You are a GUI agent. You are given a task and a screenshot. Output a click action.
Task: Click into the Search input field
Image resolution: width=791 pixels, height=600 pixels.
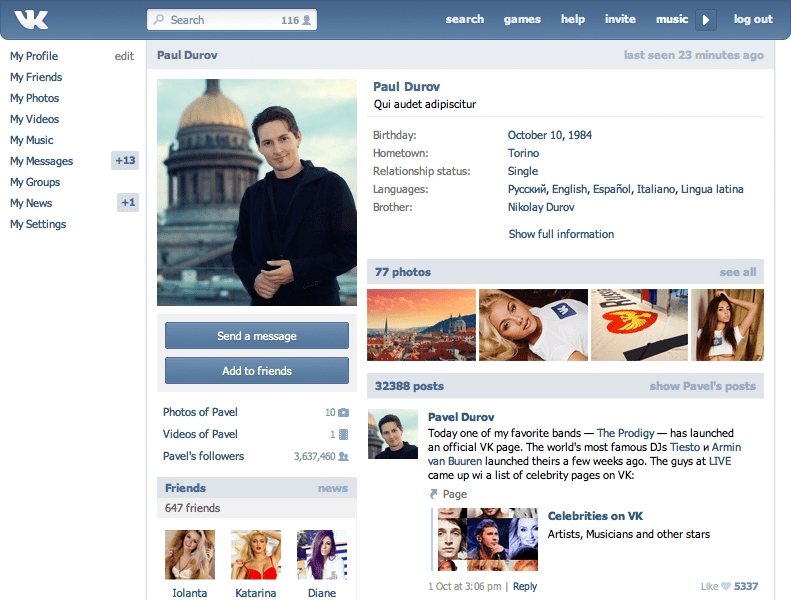(x=220, y=20)
